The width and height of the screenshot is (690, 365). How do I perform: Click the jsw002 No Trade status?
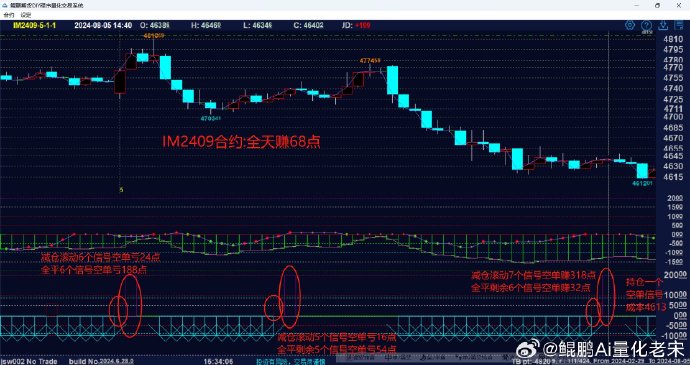point(29,361)
